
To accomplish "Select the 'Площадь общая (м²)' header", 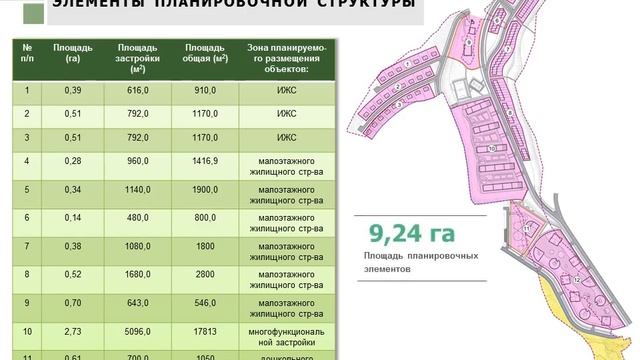I will point(205,53).
